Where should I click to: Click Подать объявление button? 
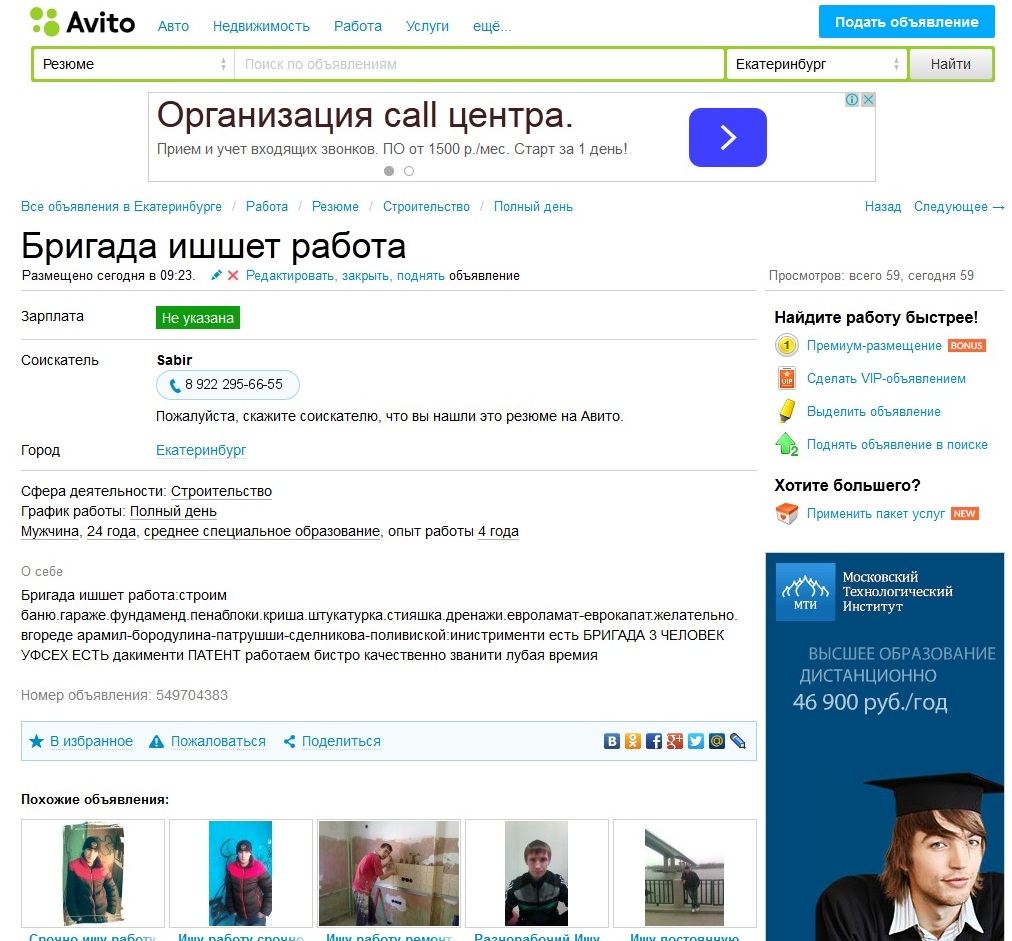[x=907, y=22]
